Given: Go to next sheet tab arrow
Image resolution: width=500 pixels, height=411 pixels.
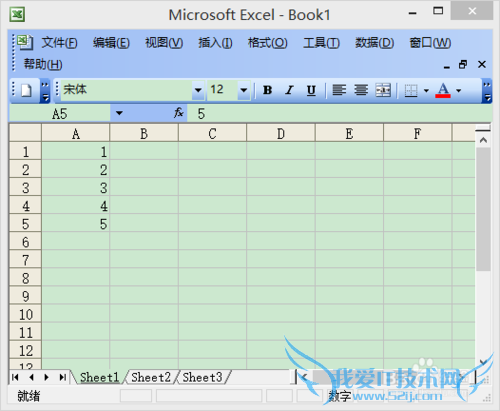Looking at the screenshot, I should [x=47, y=377].
